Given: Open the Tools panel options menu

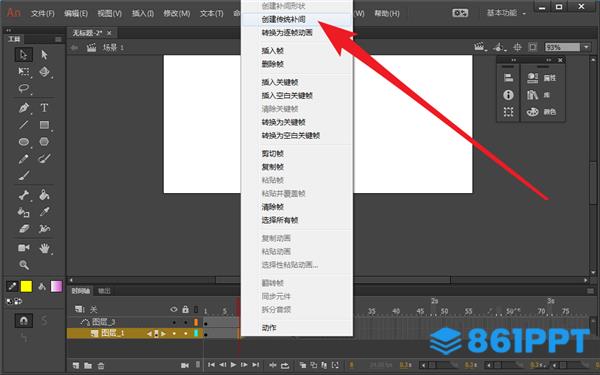Looking at the screenshot, I should point(58,39).
